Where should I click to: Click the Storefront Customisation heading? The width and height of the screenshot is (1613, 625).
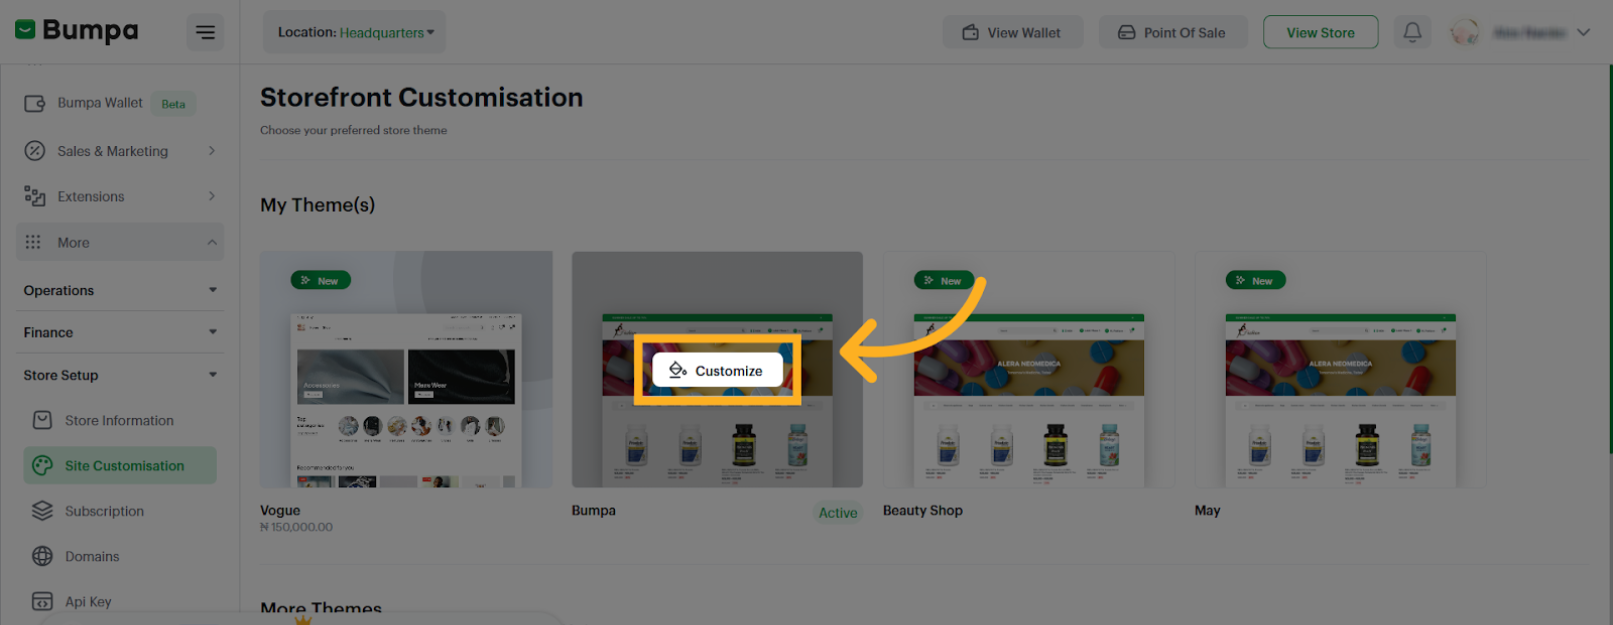421,97
